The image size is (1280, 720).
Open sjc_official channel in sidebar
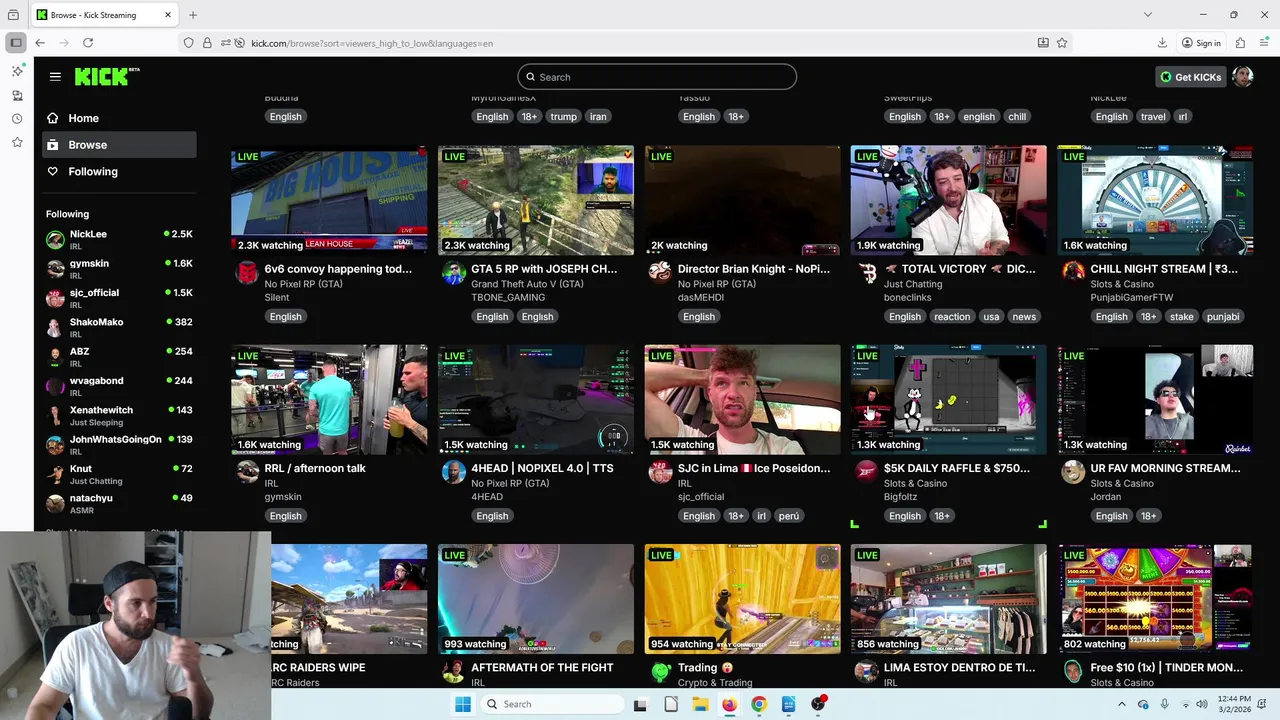coord(119,298)
